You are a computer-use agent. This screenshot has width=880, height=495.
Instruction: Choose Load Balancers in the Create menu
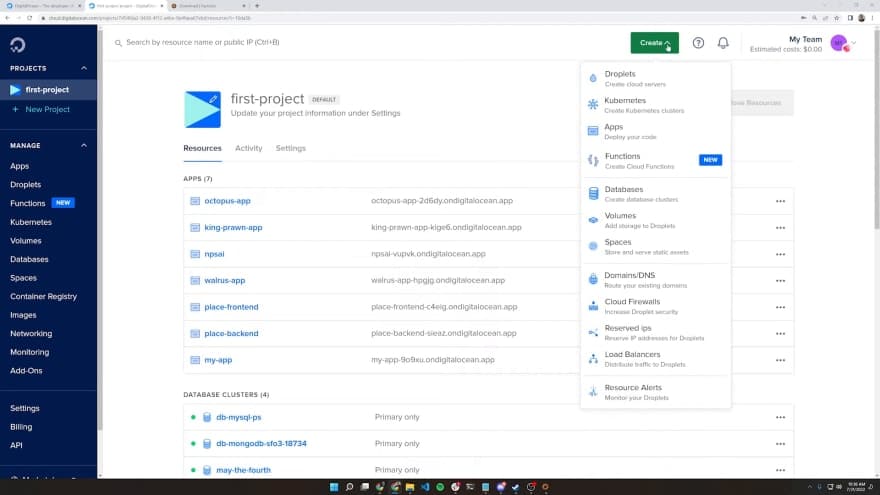(656, 359)
